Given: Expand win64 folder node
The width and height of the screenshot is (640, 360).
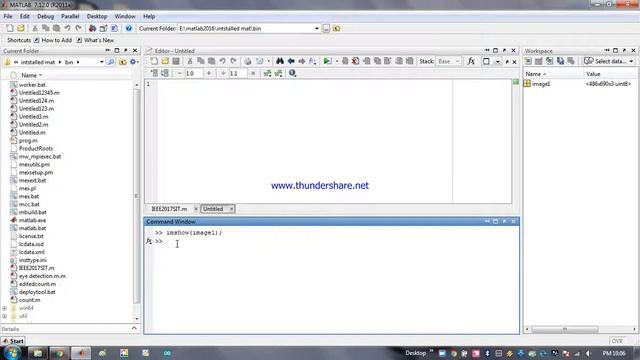Looking at the screenshot, I should [x=4, y=308].
